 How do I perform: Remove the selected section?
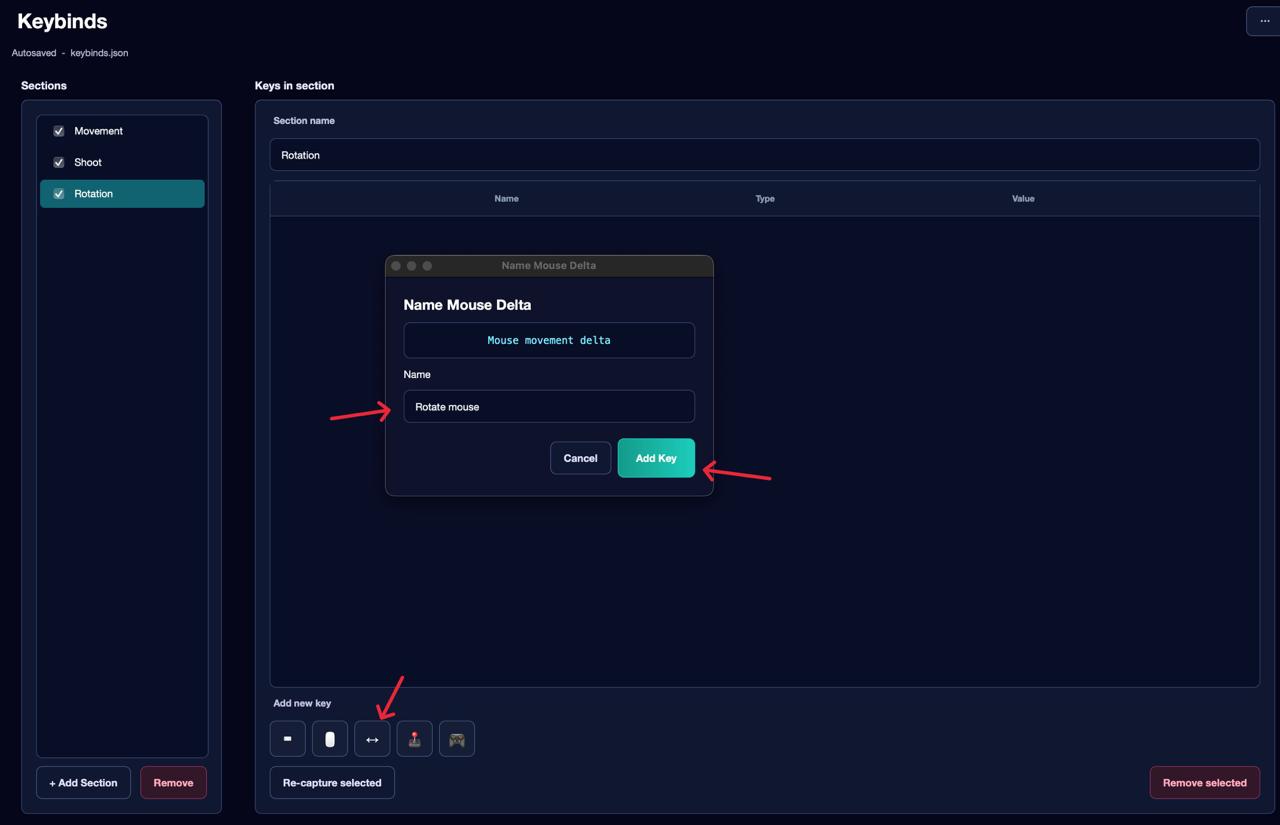tap(173, 783)
